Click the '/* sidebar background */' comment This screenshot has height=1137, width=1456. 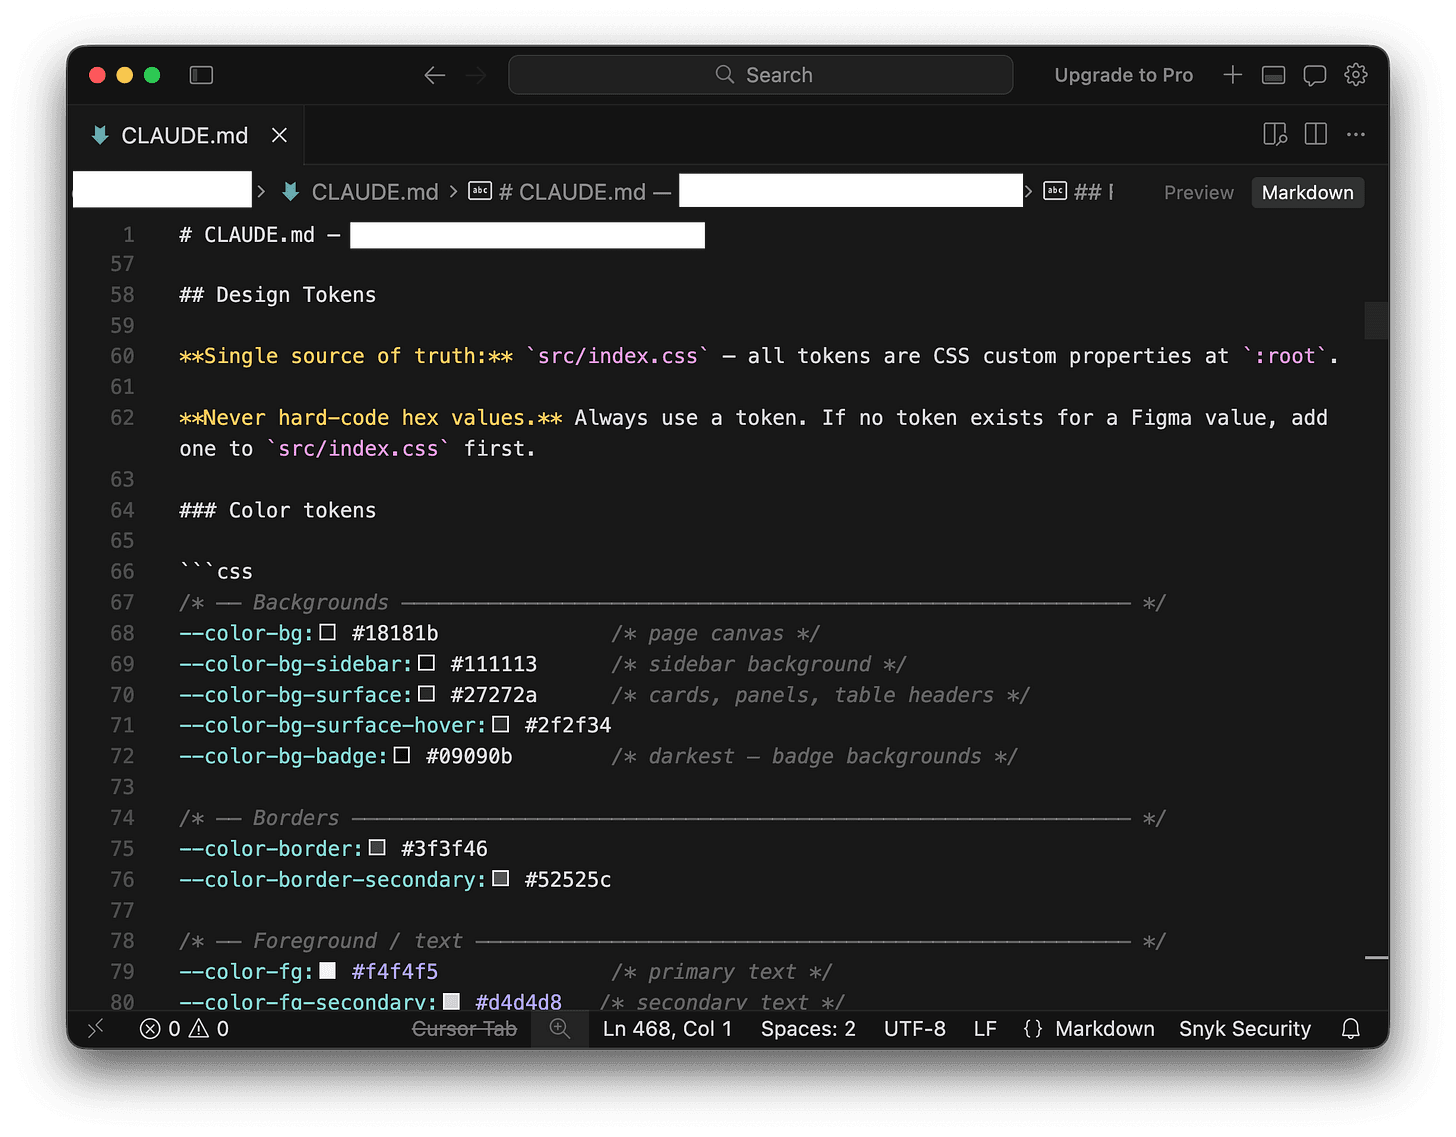(759, 664)
